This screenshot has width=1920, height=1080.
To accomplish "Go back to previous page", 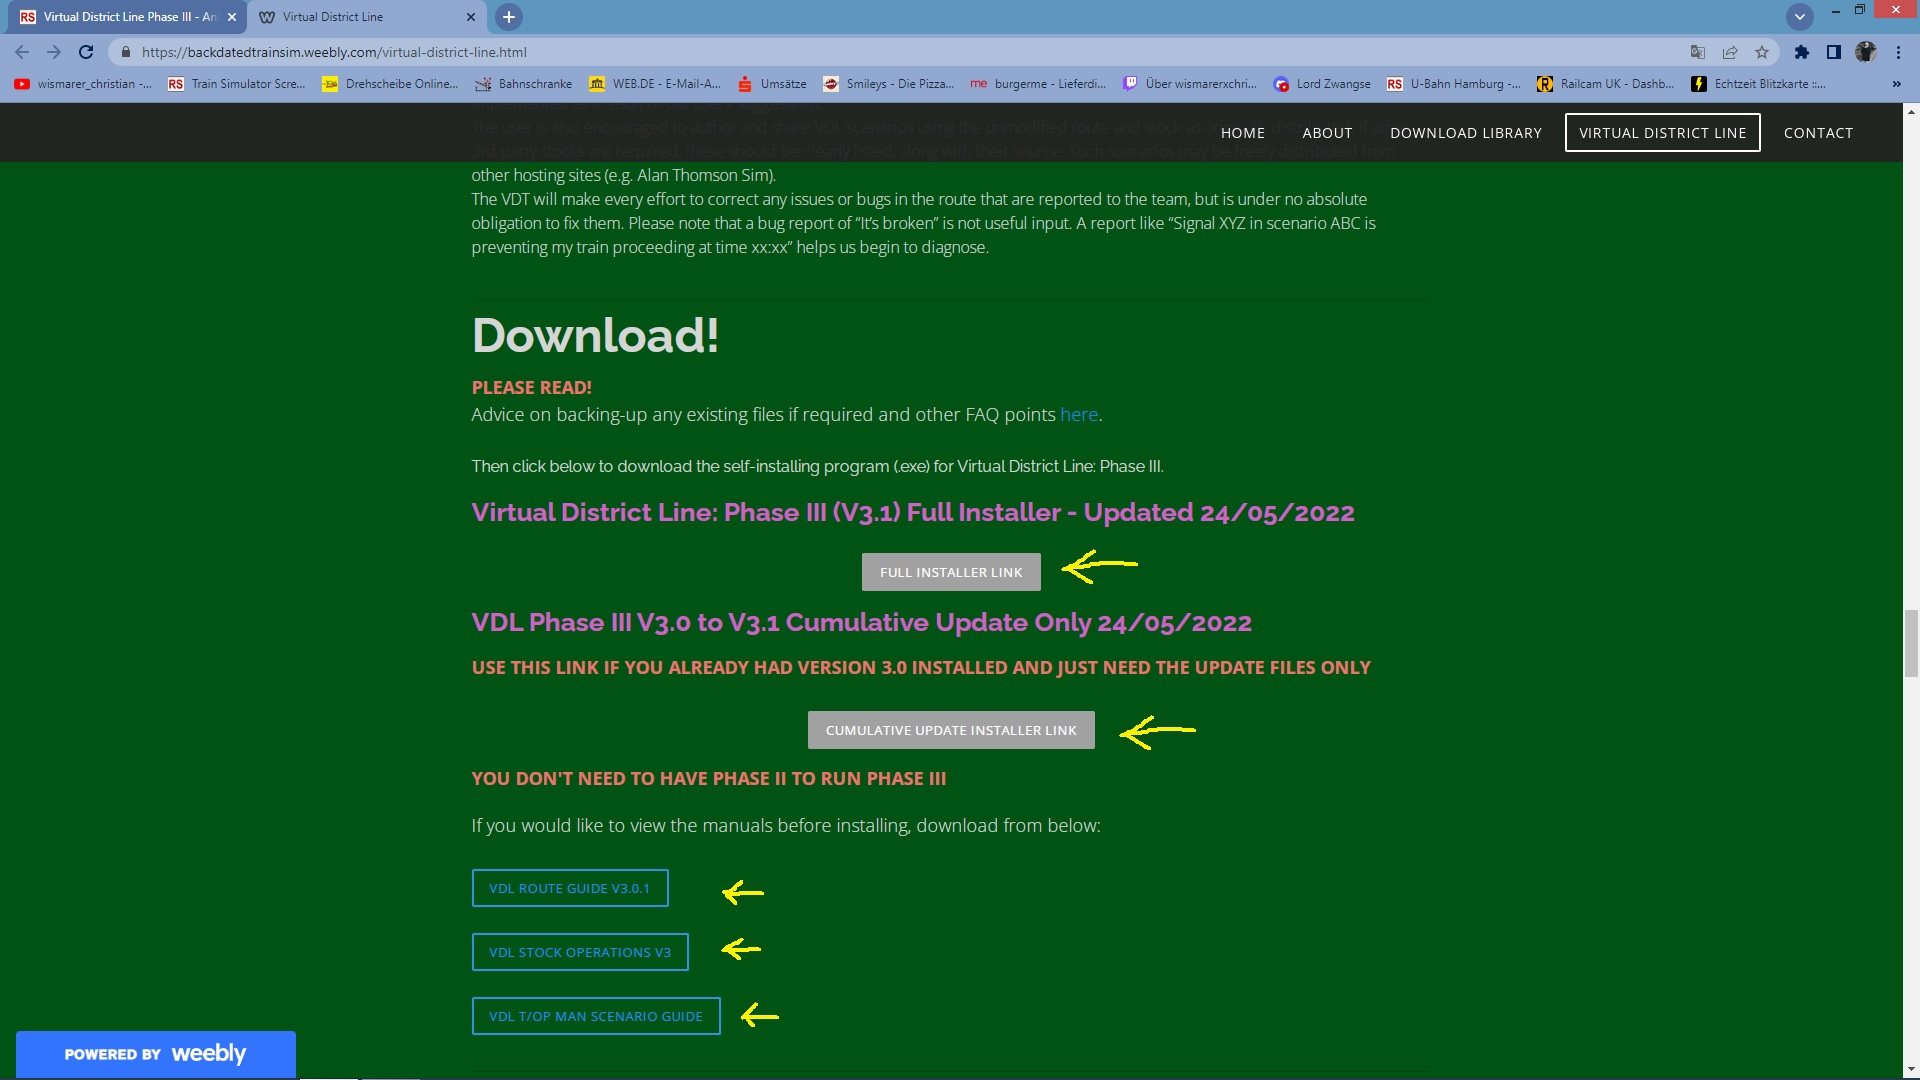I will point(22,52).
